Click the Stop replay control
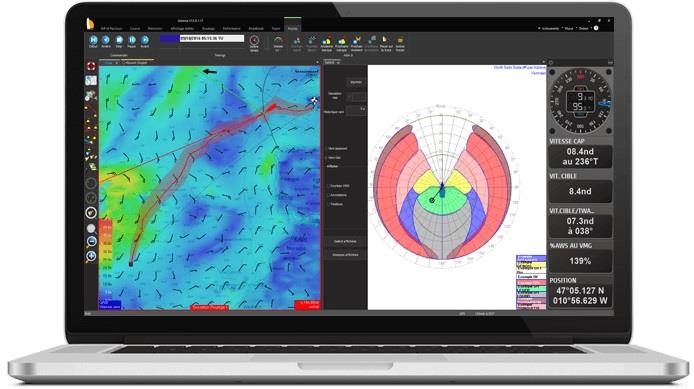This screenshot has width=694, height=389. pyautogui.click(x=119, y=40)
